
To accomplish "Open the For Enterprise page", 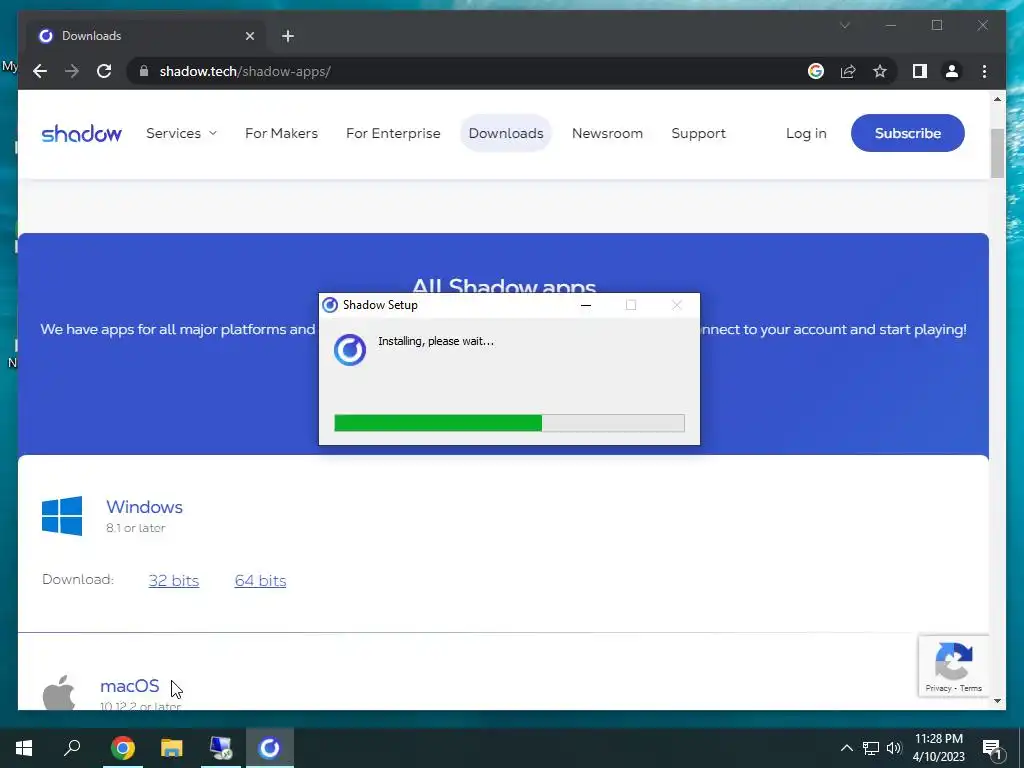I will (x=393, y=133).
